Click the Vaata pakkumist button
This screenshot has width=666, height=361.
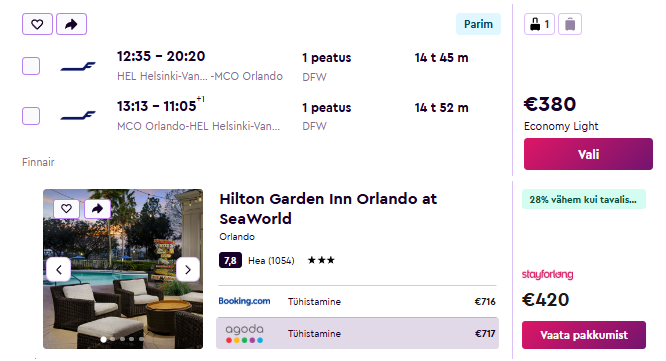[584, 335]
